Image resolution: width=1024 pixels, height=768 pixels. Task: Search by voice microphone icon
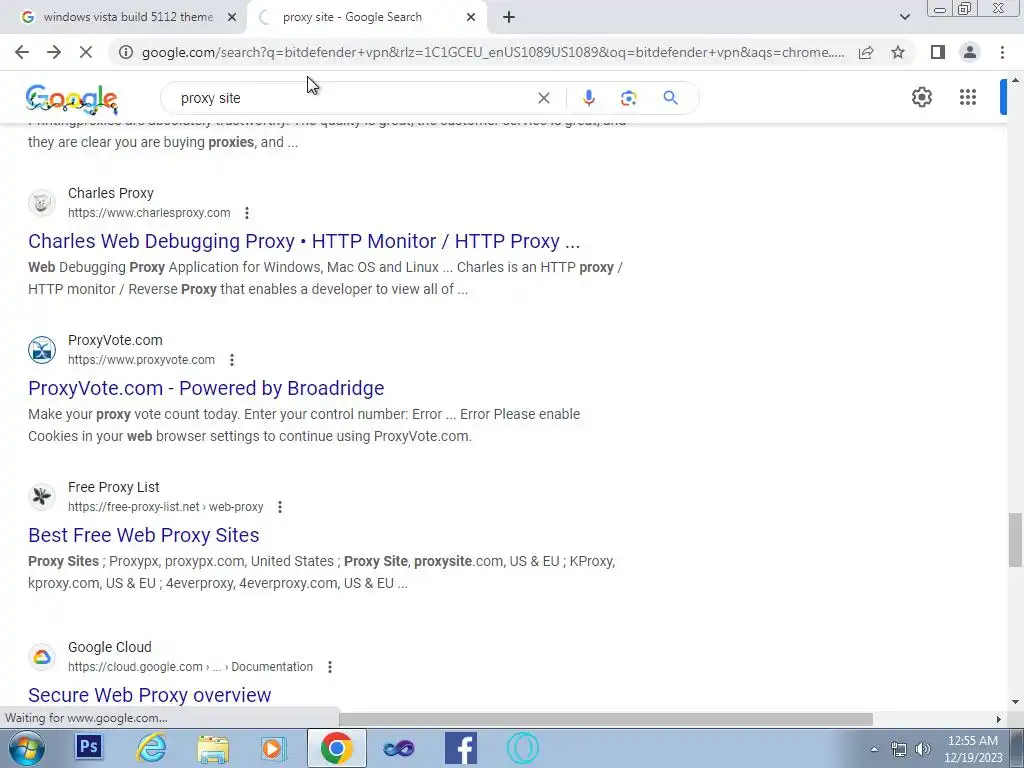(x=588, y=98)
